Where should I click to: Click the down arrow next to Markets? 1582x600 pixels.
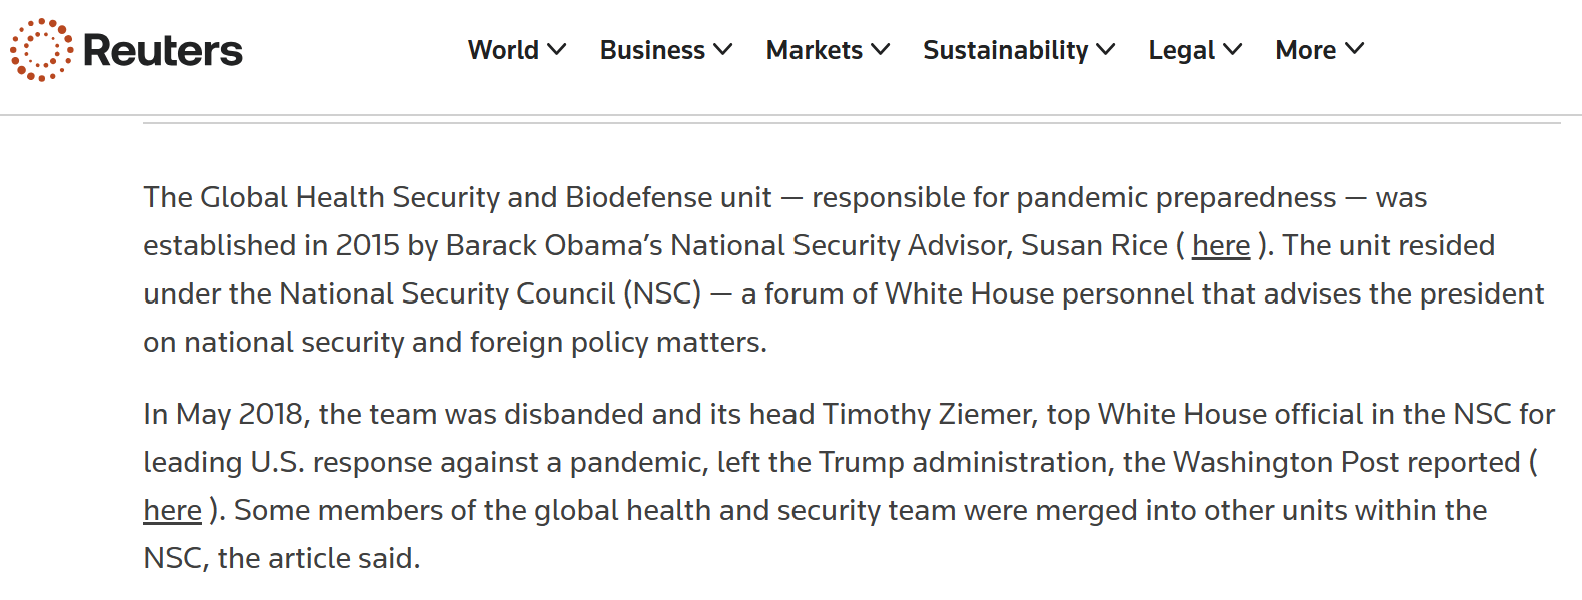[881, 49]
